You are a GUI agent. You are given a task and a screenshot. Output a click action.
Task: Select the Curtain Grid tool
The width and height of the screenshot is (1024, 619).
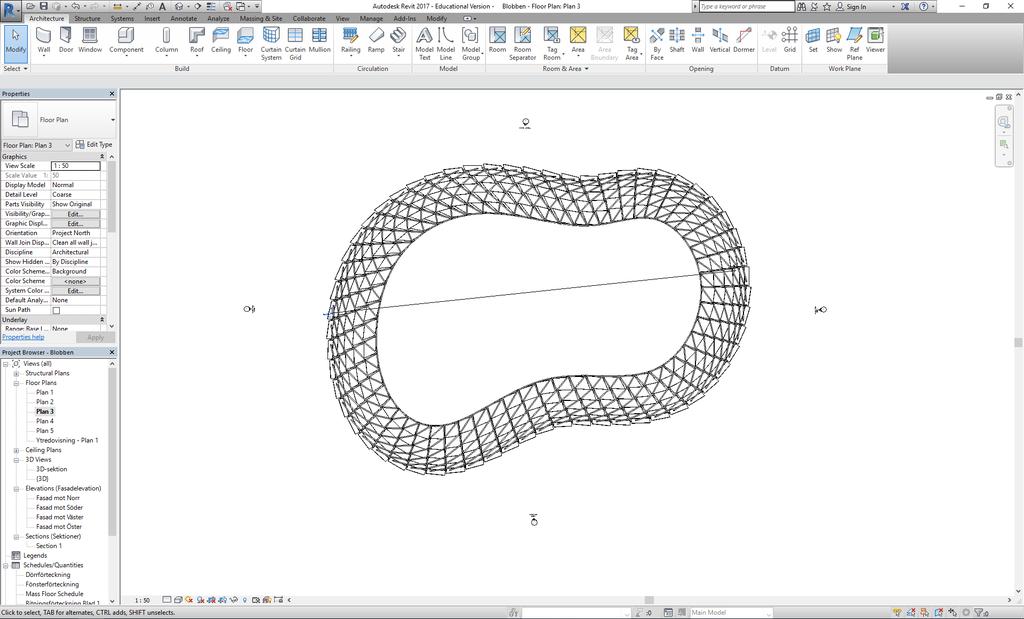click(x=295, y=44)
